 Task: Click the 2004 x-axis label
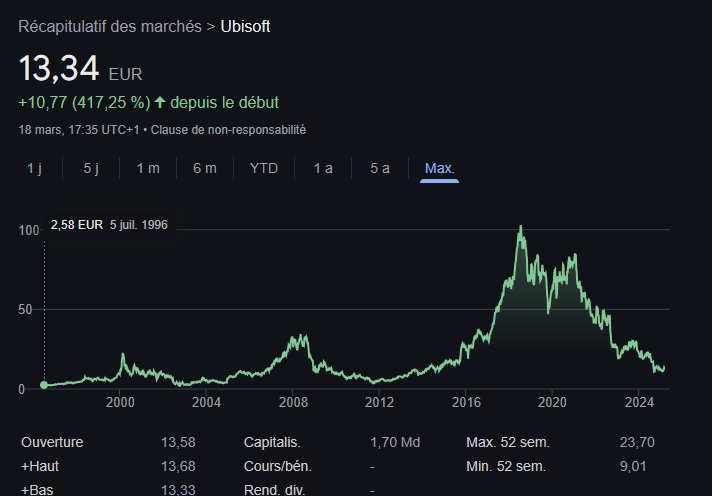(206, 402)
